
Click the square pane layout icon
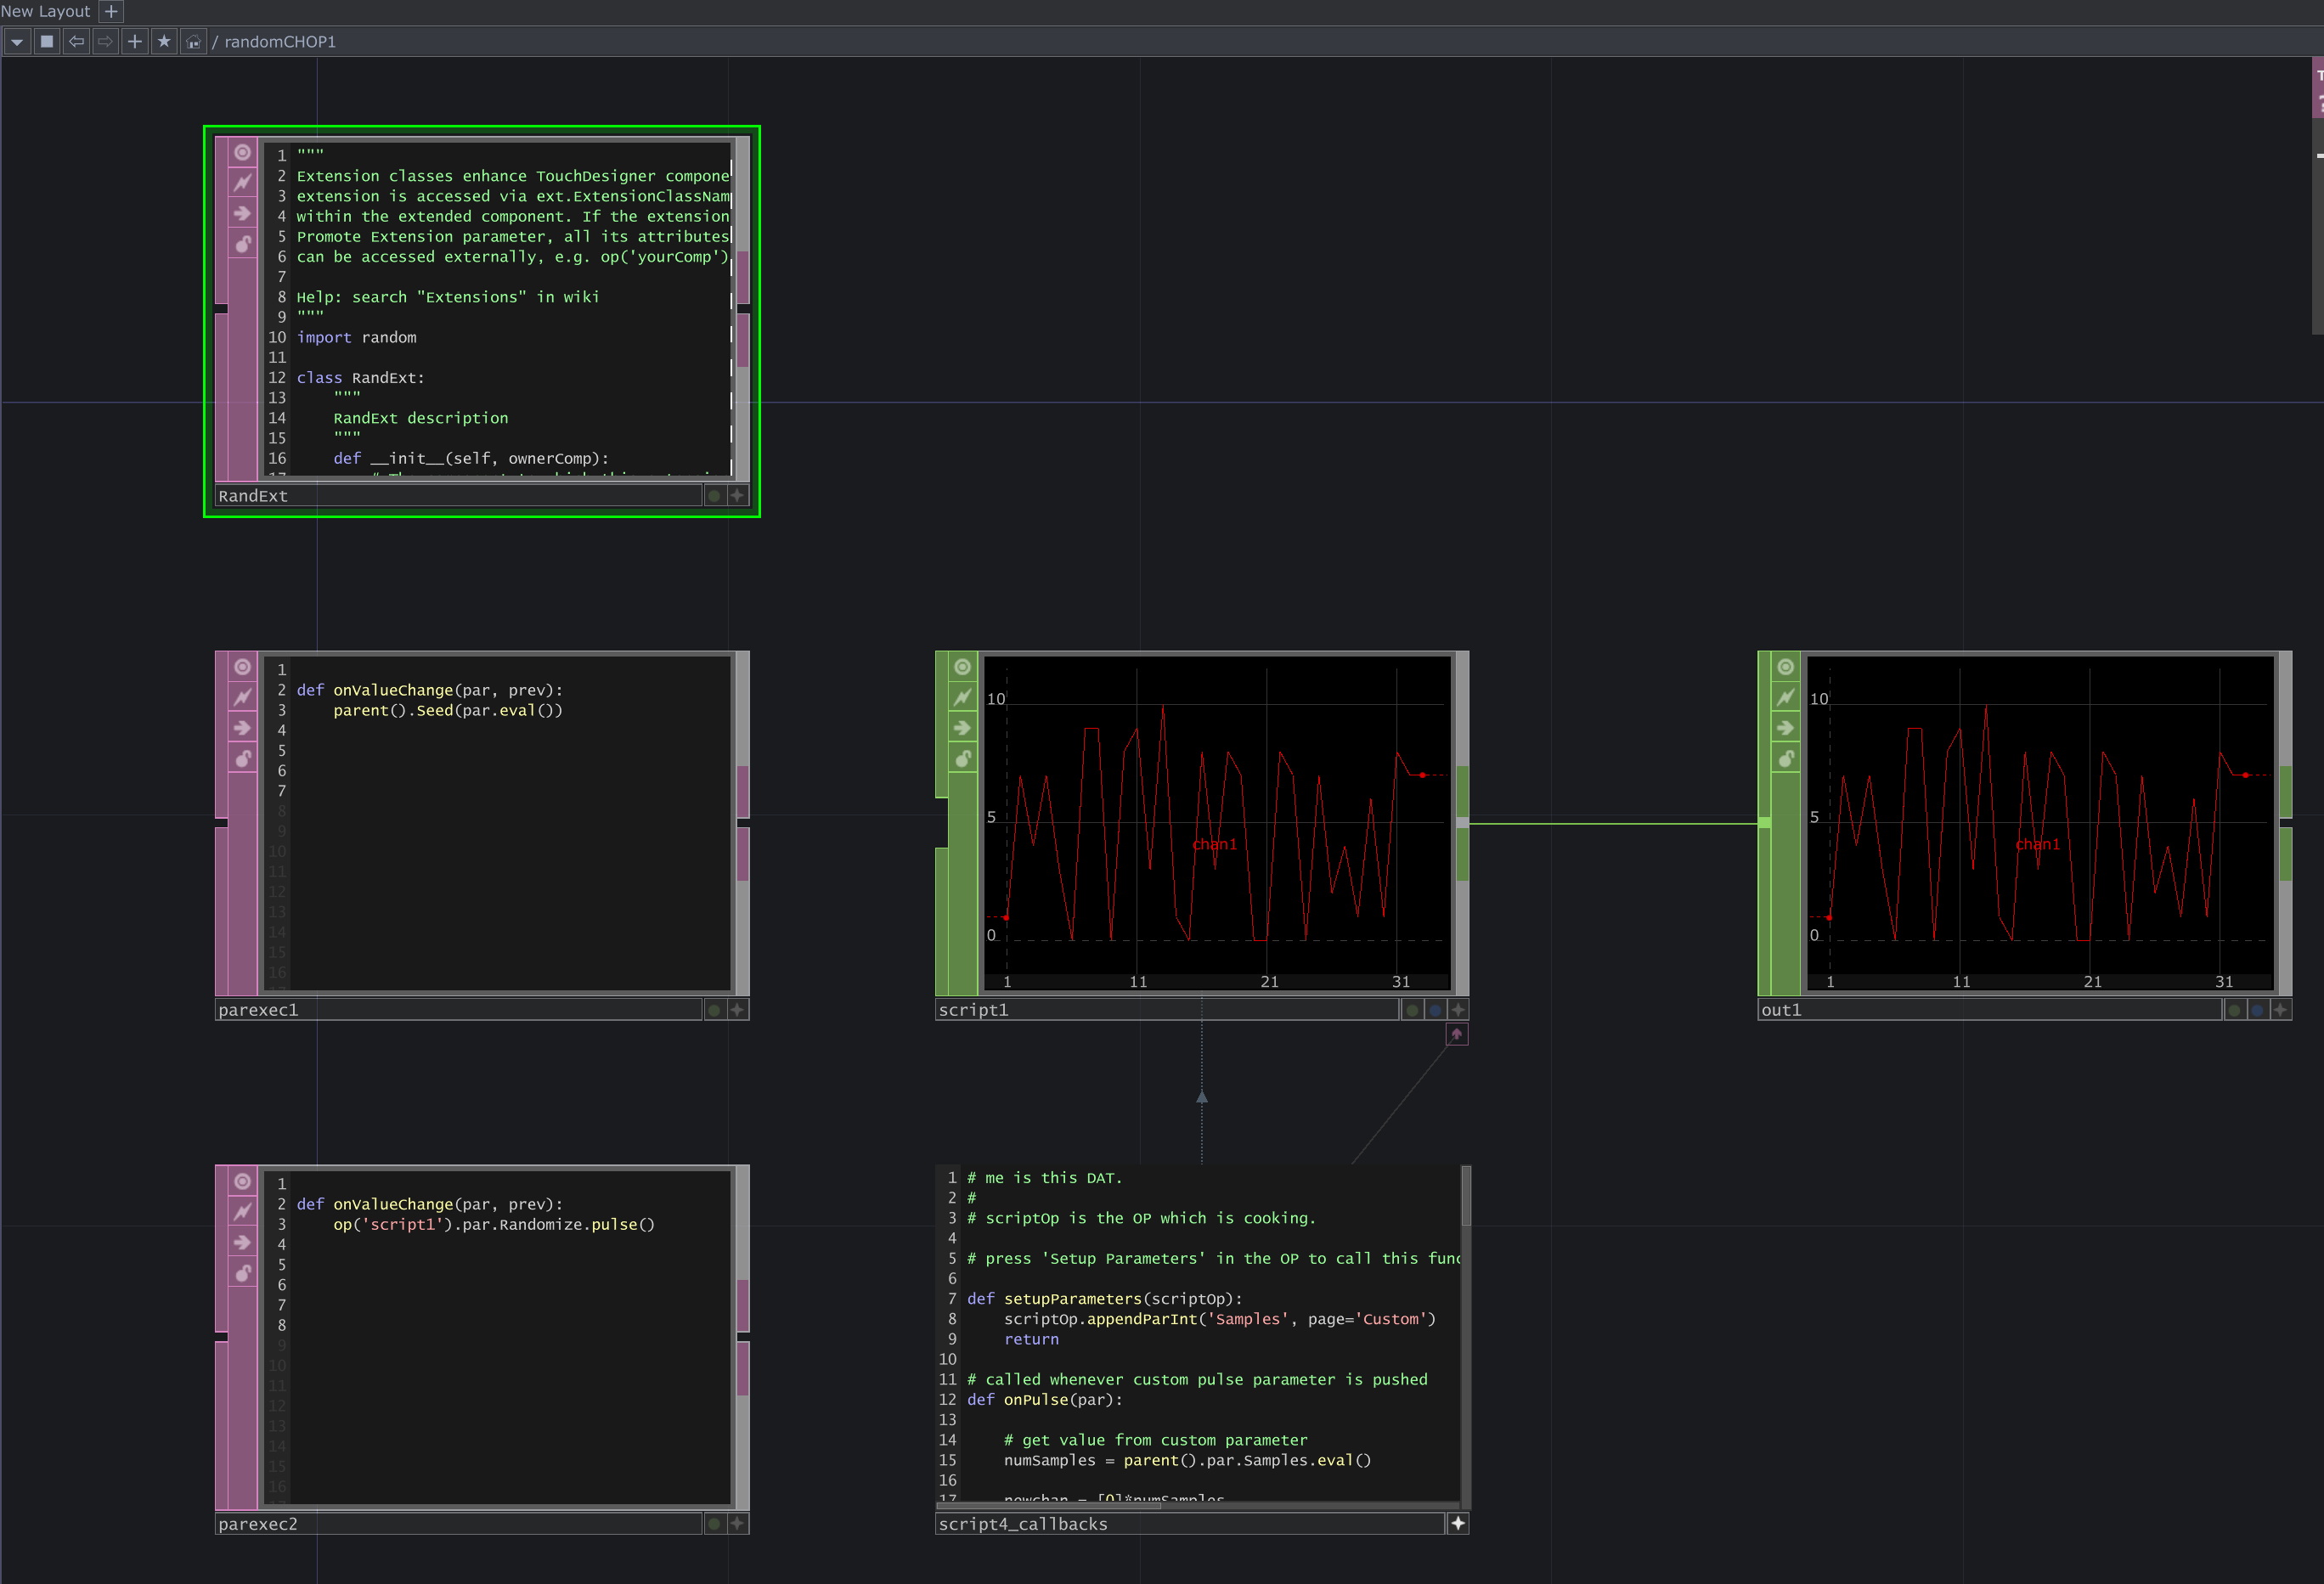[47, 42]
